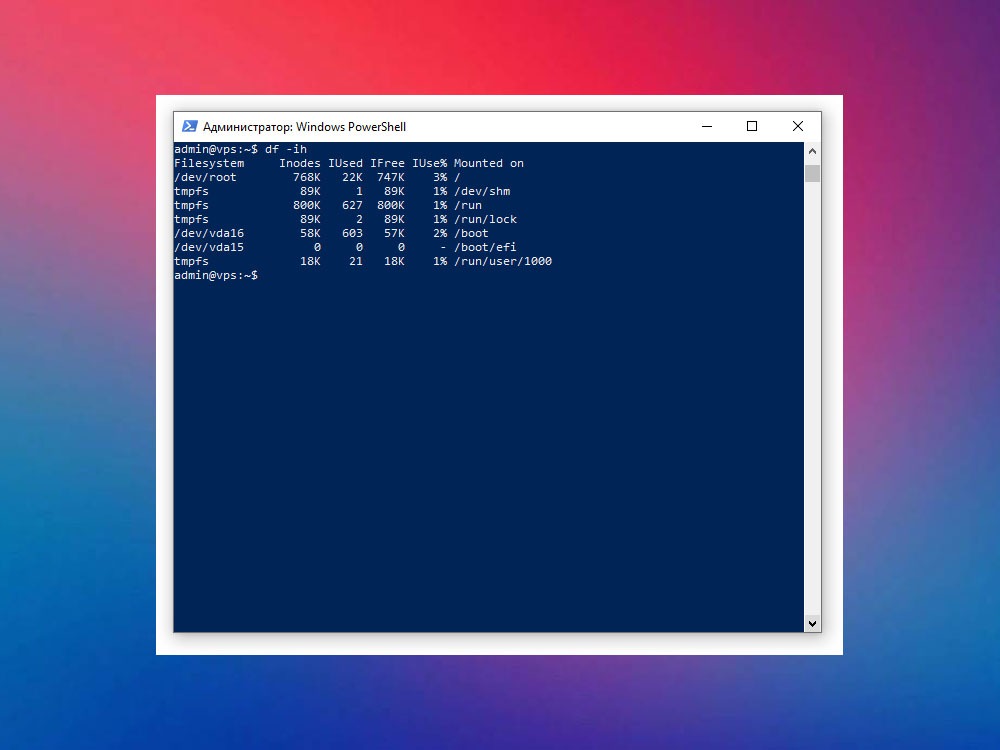The width and height of the screenshot is (1000, 750).
Task: Click the '/dev/vda16' filesystem entry
Action: pos(209,233)
